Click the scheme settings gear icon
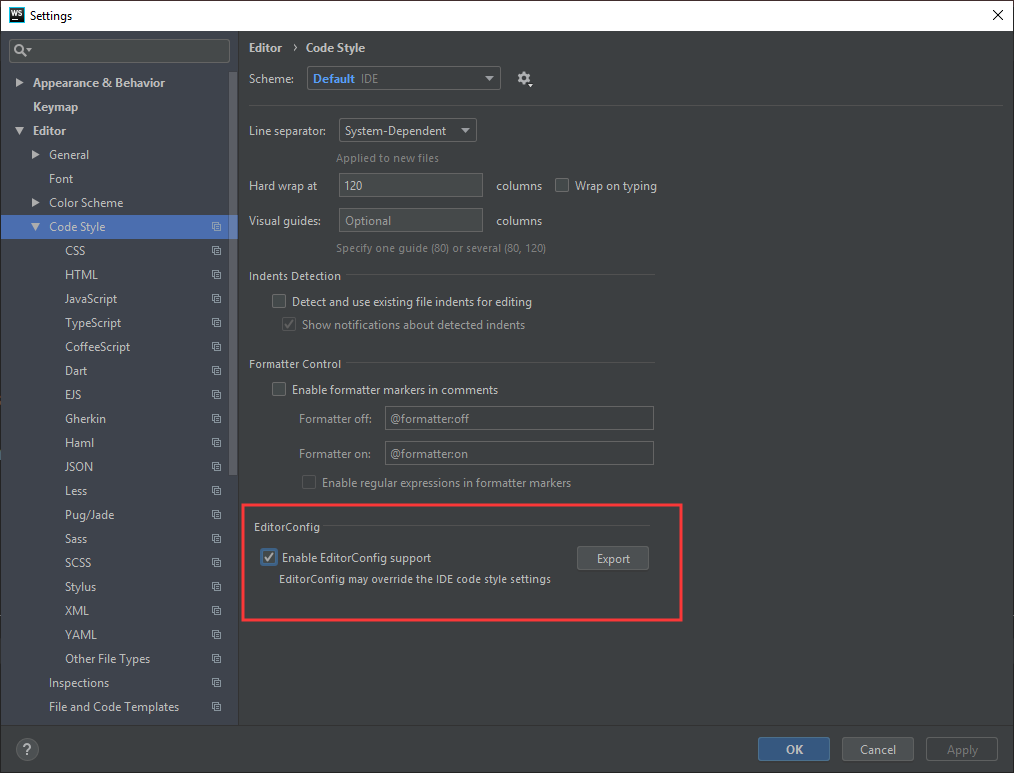This screenshot has width=1014, height=773. [x=523, y=79]
